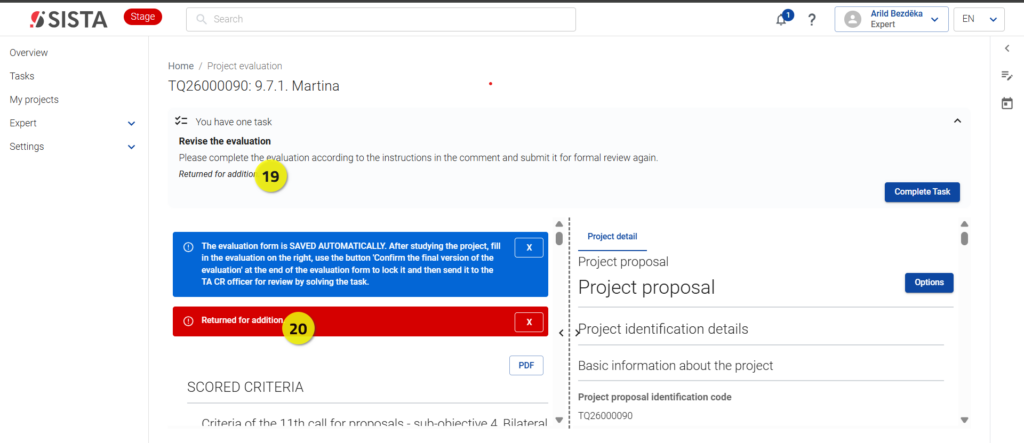Open the edit notes icon in right sidebar
This screenshot has width=1024, height=443.
point(1007,76)
